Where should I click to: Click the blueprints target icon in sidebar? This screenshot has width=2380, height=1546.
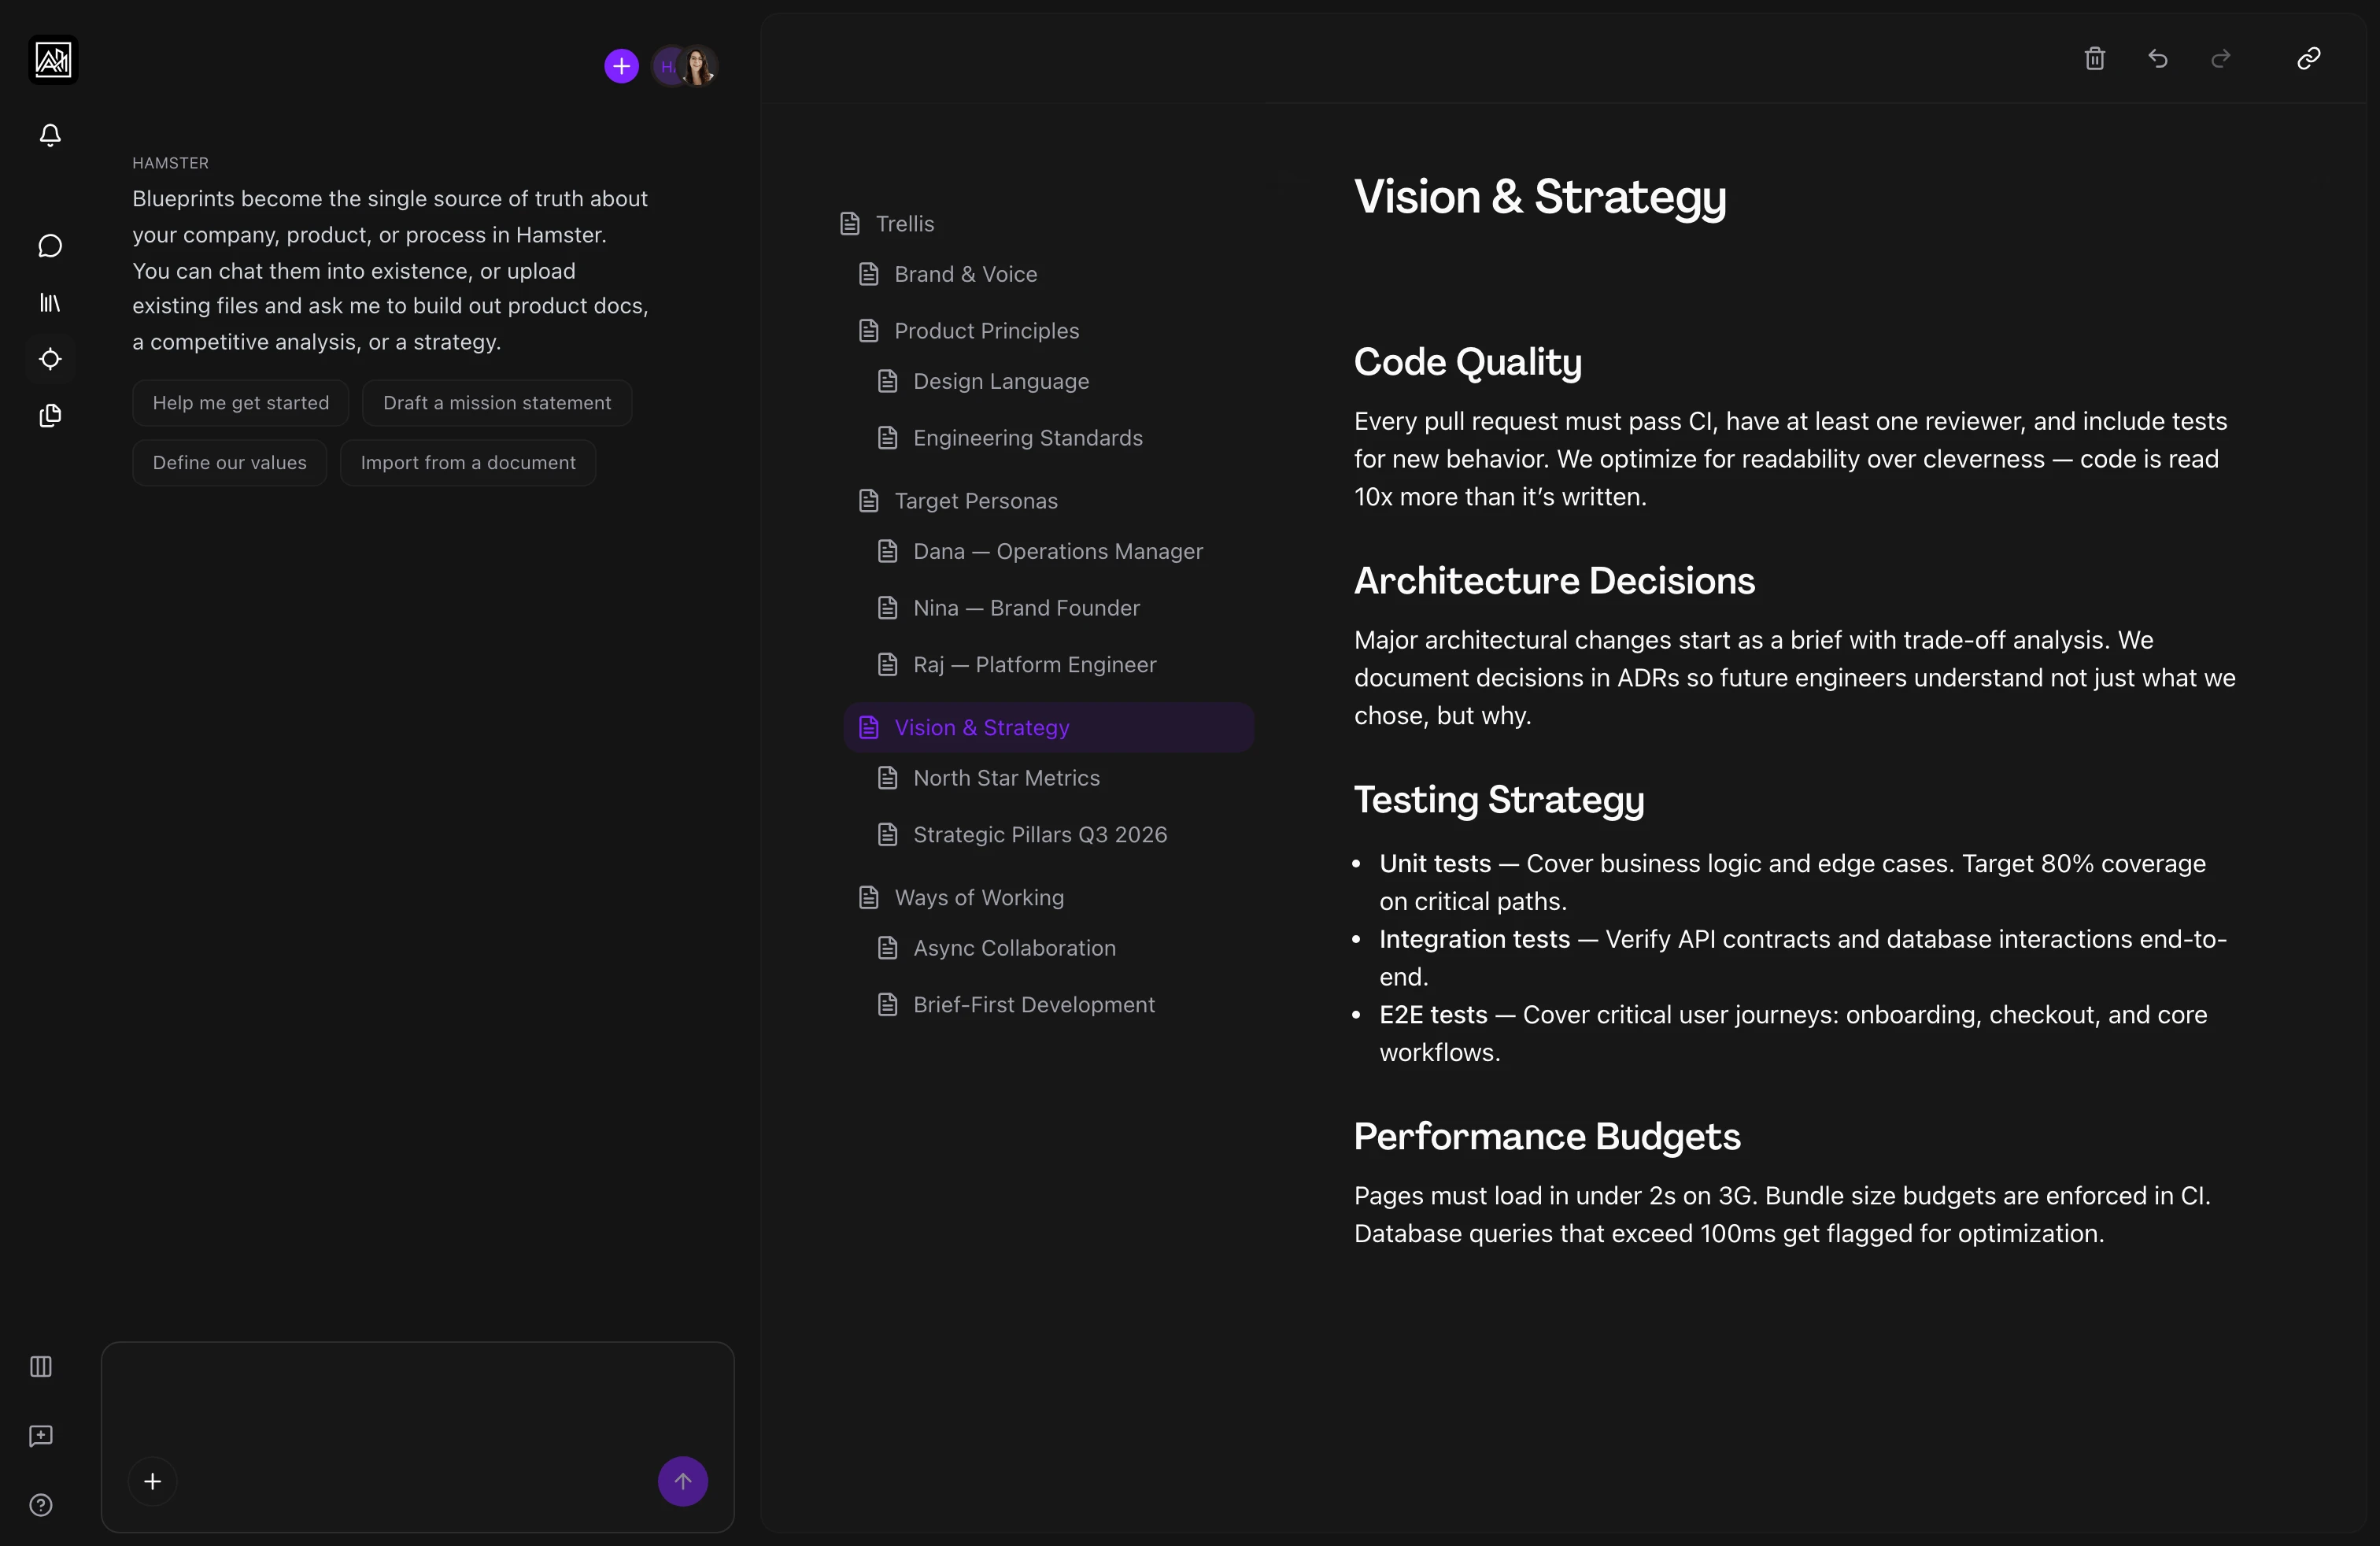pos(50,359)
